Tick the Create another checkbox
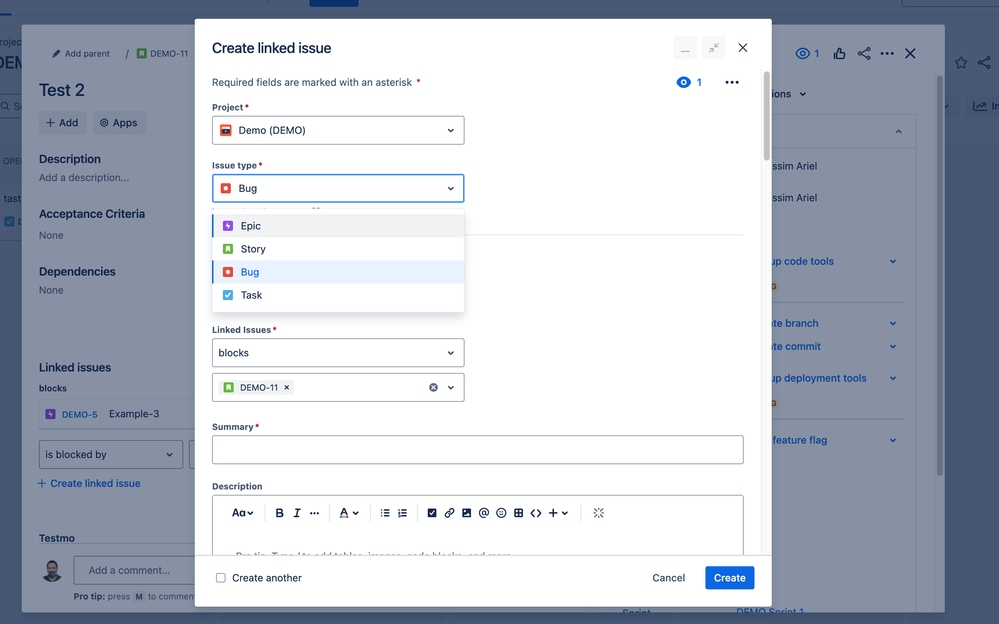Image resolution: width=999 pixels, height=624 pixels. tap(220, 578)
